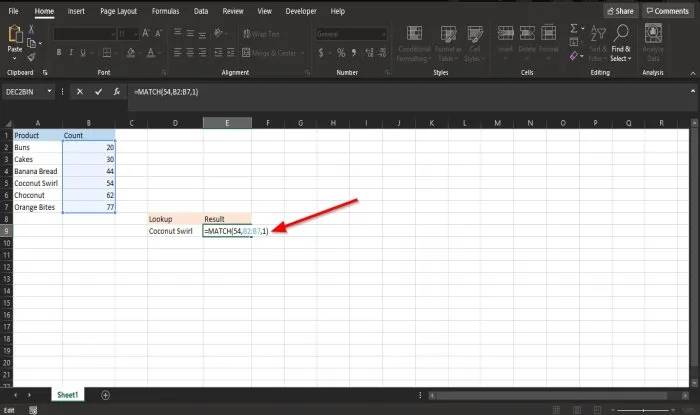Click the Share button
The width and height of the screenshot is (700, 415).
tap(621, 11)
